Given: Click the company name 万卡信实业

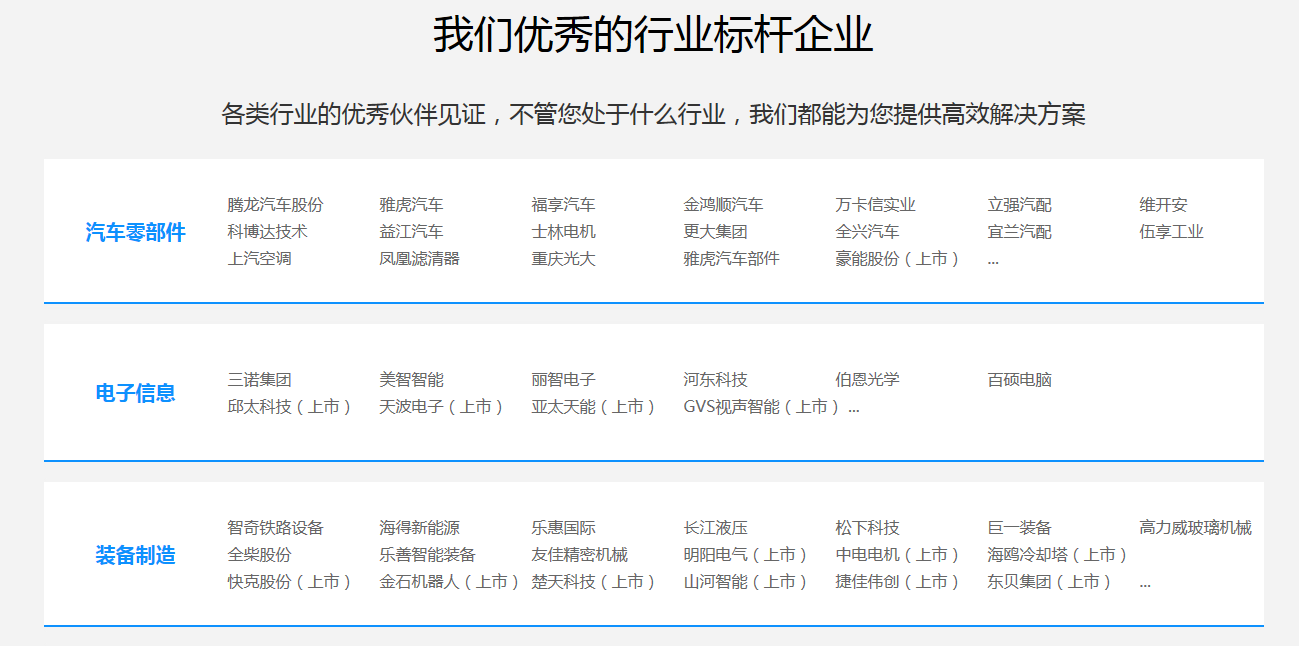Looking at the screenshot, I should (x=876, y=205).
